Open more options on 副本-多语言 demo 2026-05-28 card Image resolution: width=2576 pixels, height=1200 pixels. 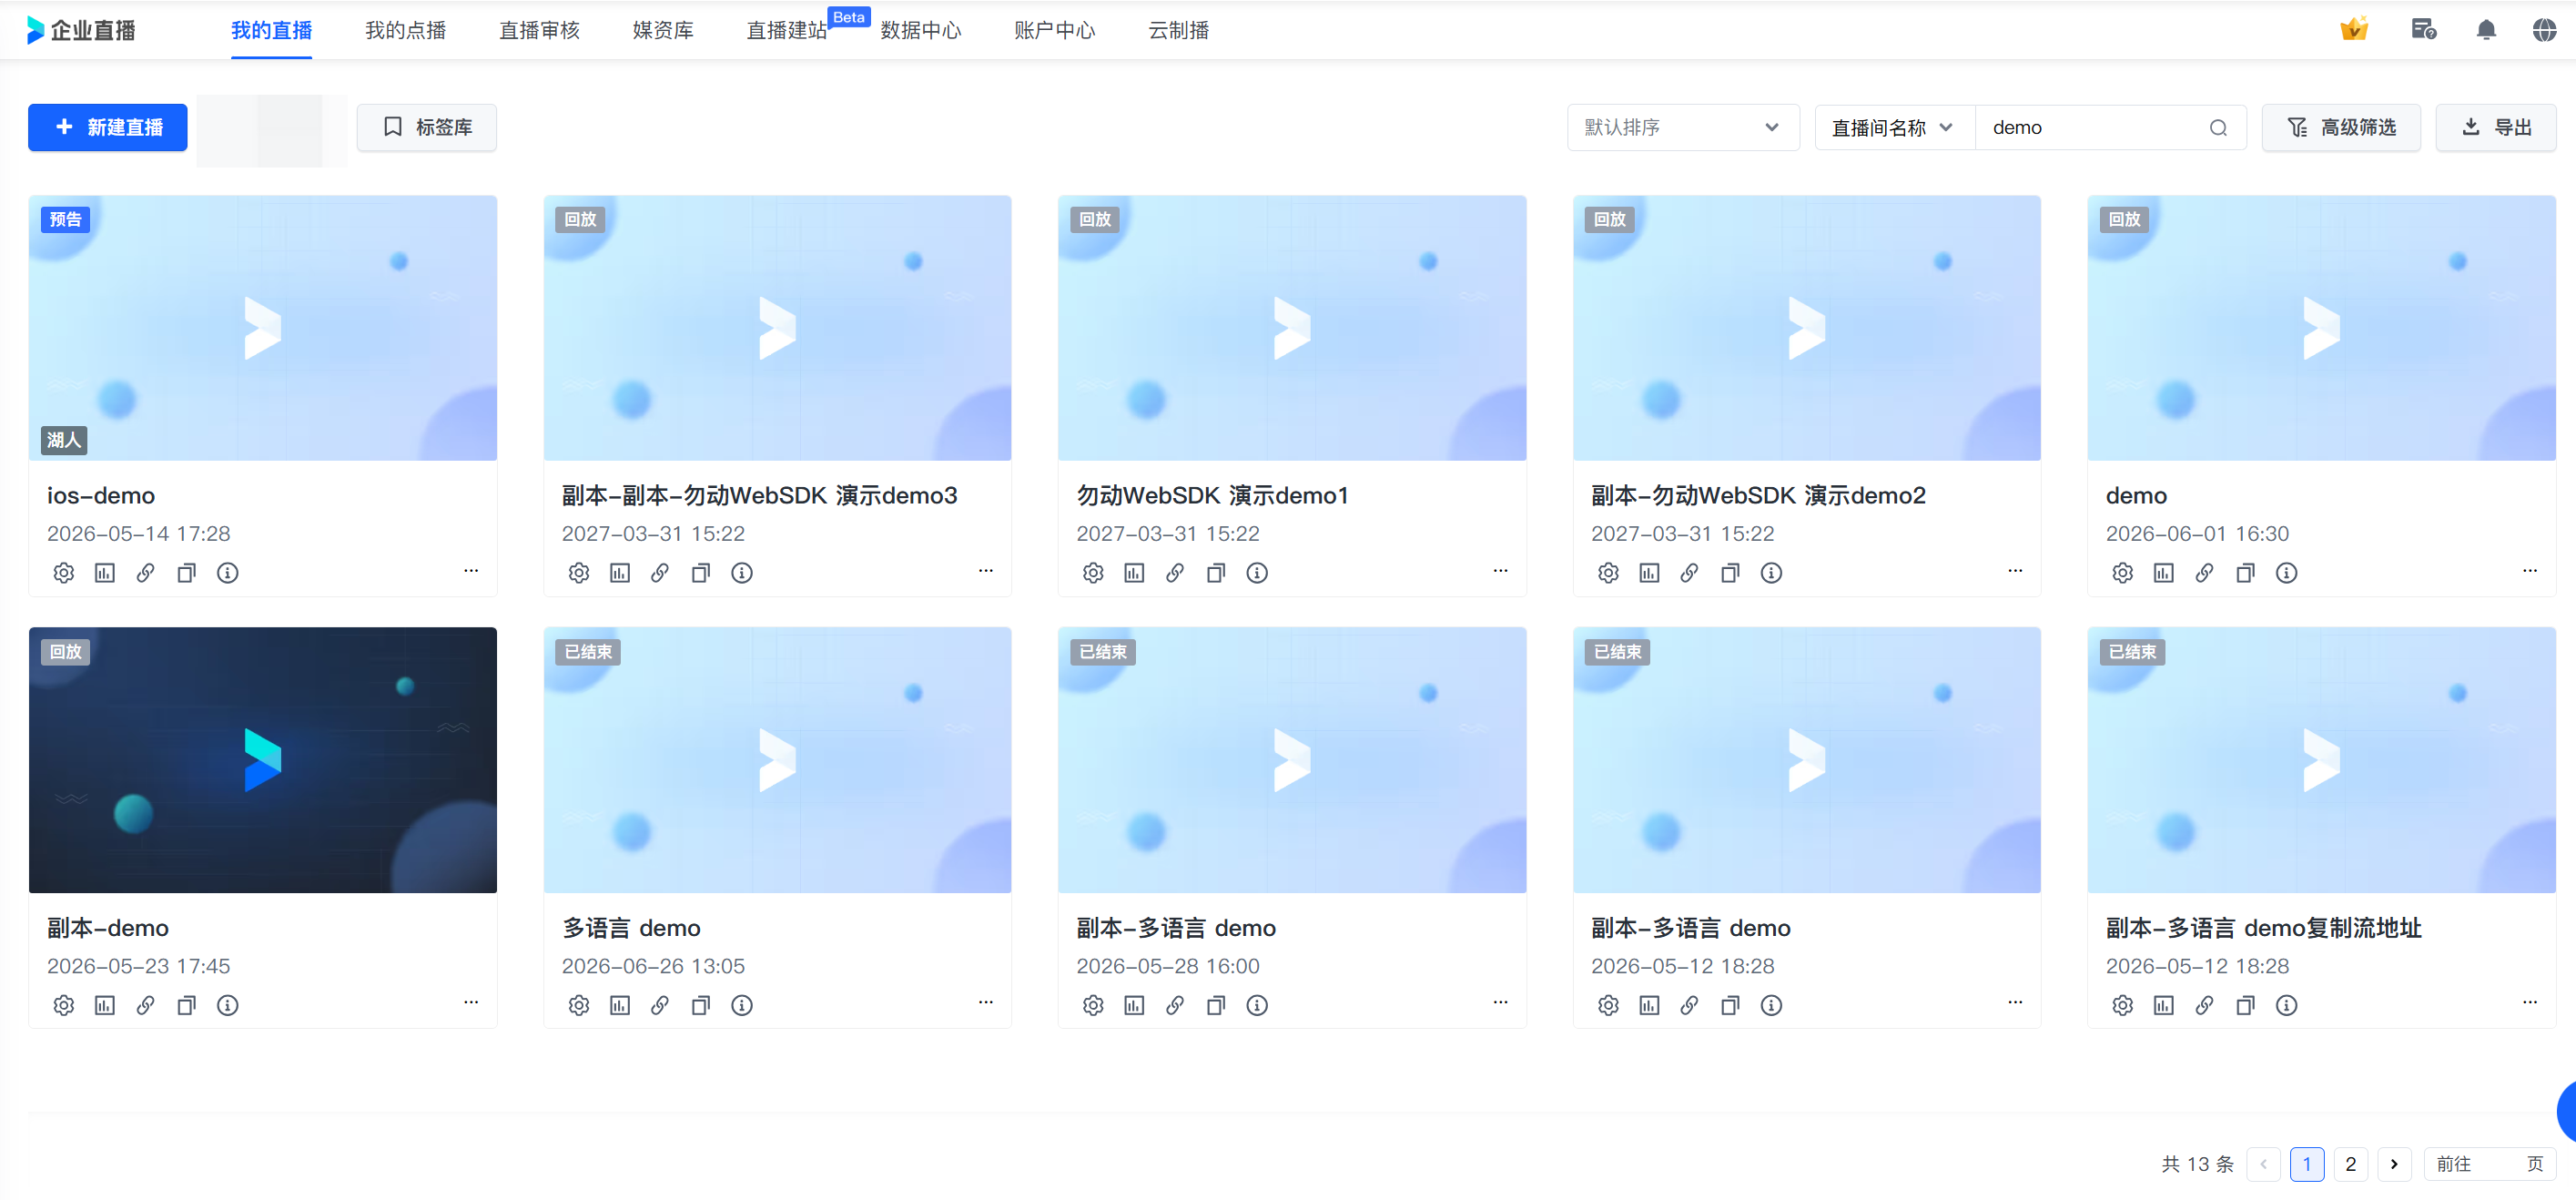1500,1002
